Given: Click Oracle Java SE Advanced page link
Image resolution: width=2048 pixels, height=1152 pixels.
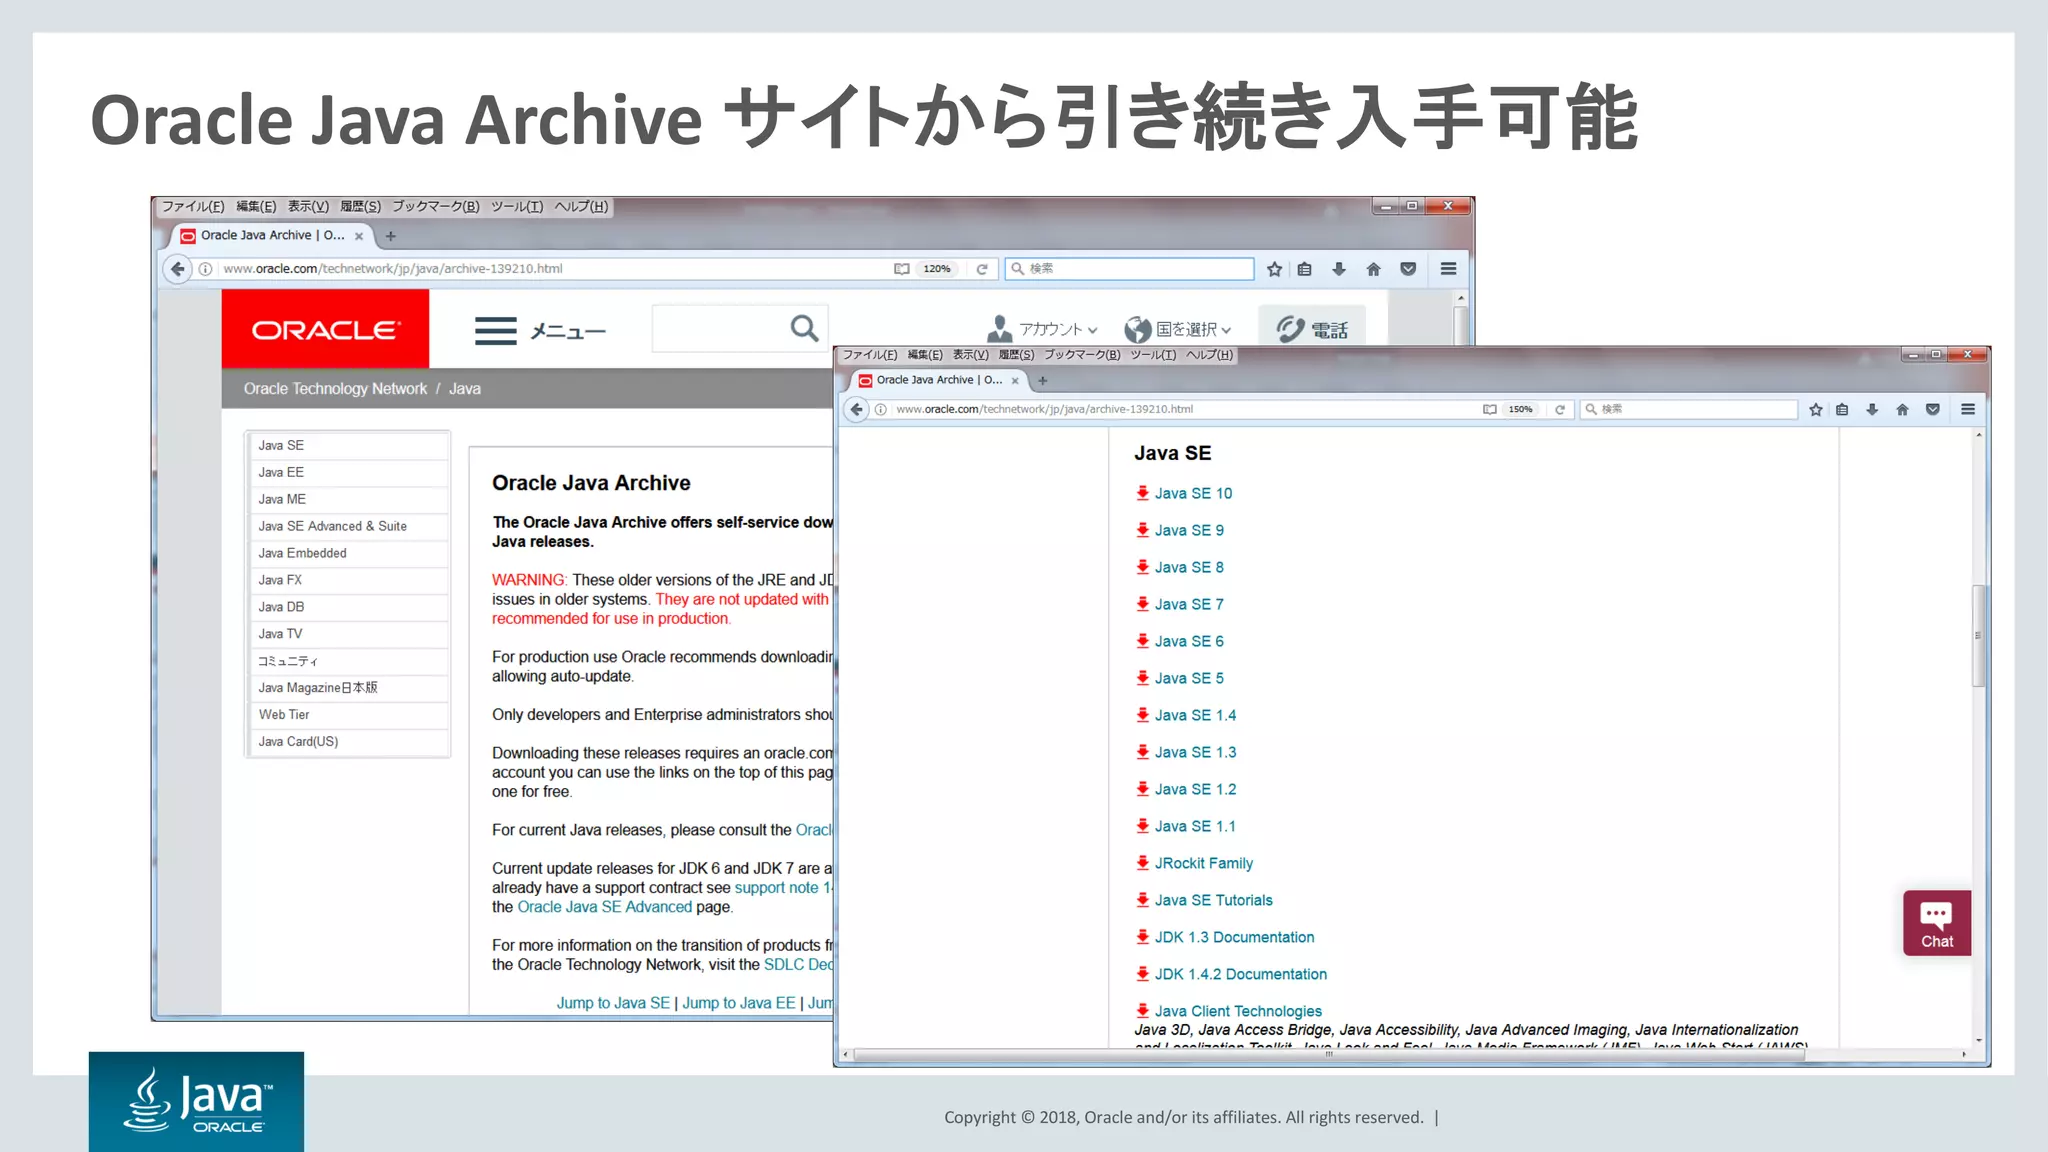Looking at the screenshot, I should (604, 907).
